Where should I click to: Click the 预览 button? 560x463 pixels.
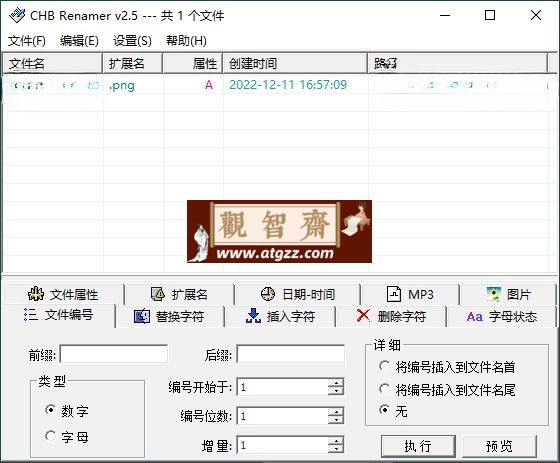pyautogui.click(x=499, y=446)
